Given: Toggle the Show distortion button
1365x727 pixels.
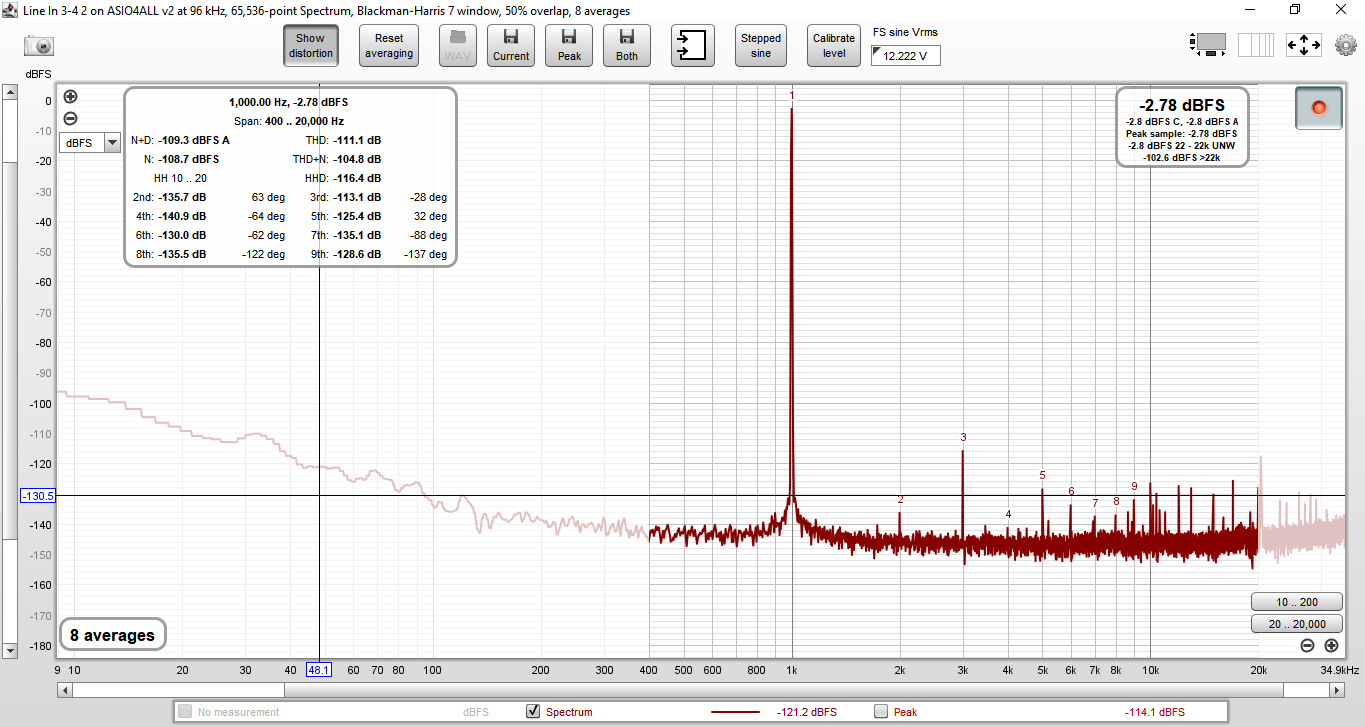Looking at the screenshot, I should click(310, 46).
